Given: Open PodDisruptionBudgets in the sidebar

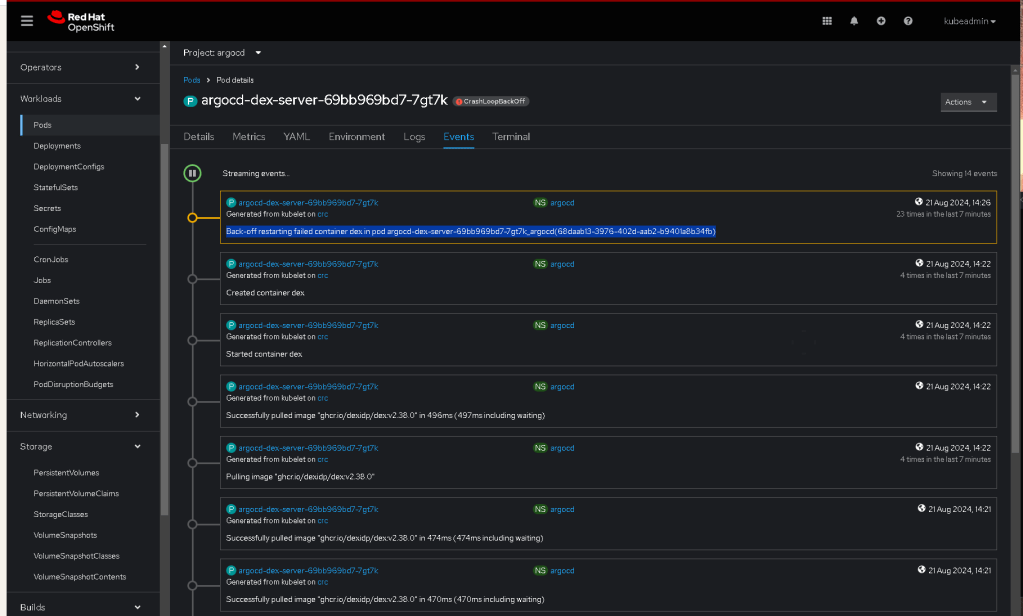Looking at the screenshot, I should (73, 384).
